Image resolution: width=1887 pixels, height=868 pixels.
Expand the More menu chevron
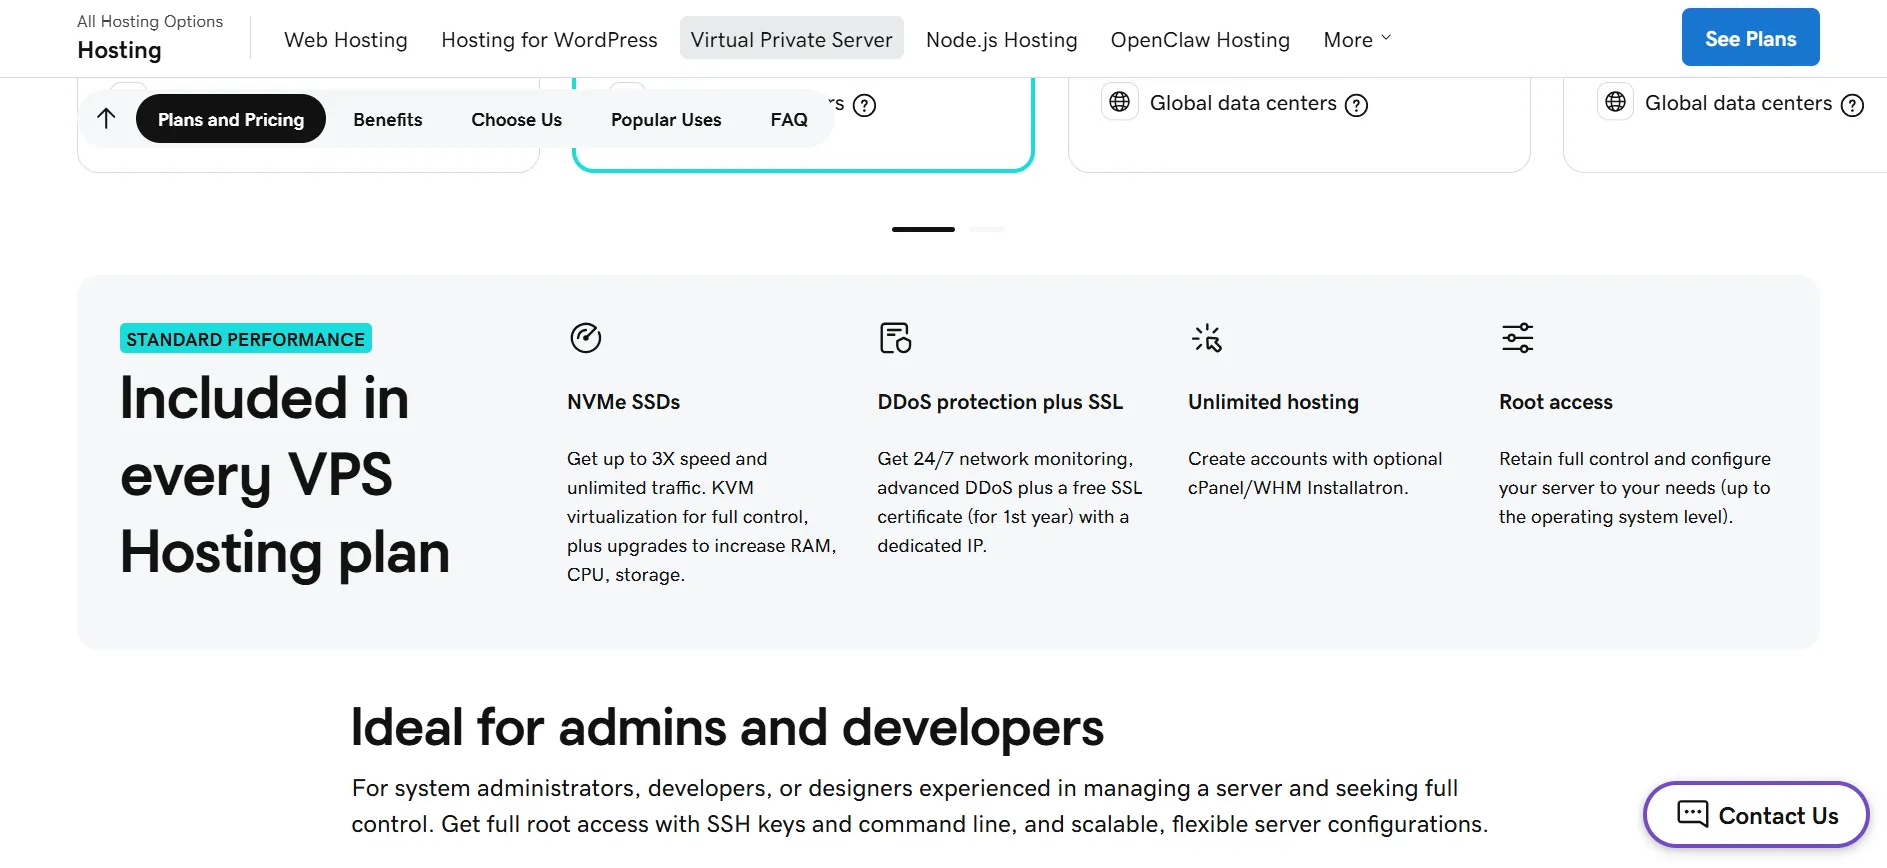[x=1386, y=38]
